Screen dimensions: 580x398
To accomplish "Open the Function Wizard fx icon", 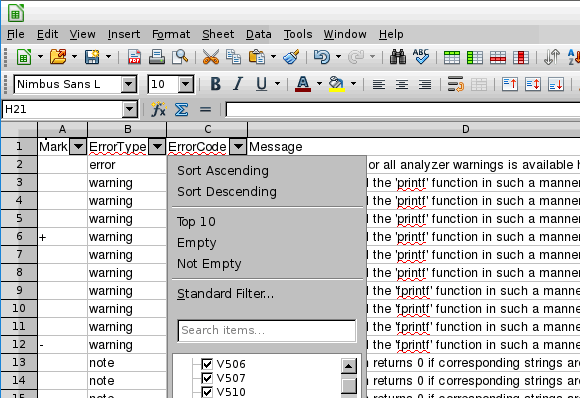I will tap(159, 109).
